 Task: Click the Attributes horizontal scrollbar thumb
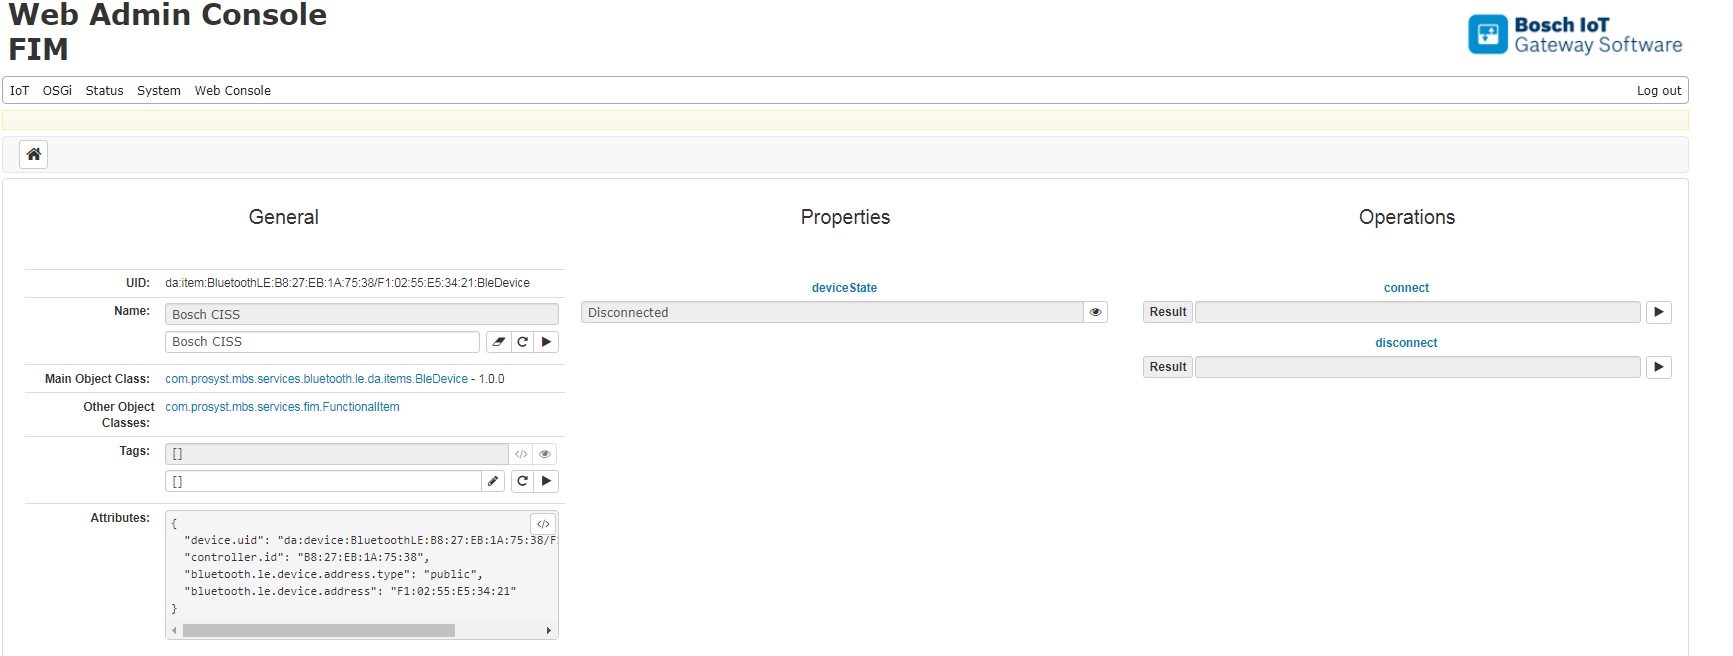click(x=318, y=631)
